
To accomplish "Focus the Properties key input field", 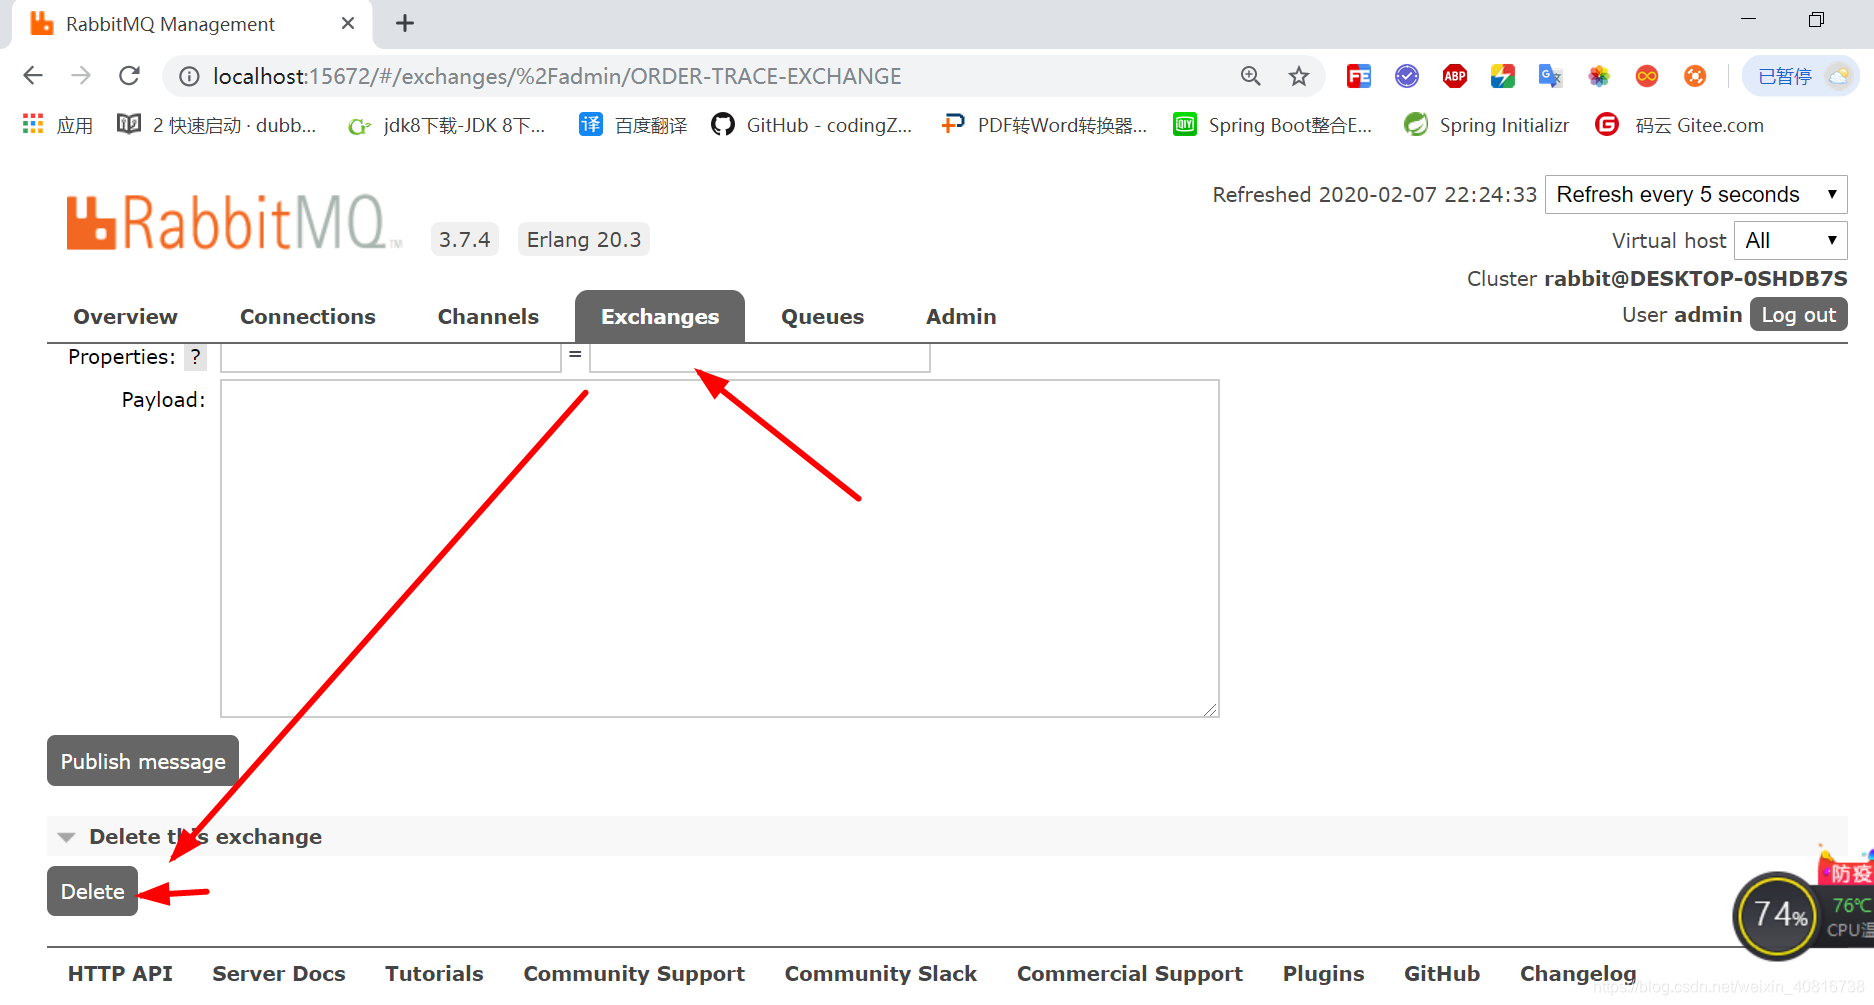I will [391, 357].
